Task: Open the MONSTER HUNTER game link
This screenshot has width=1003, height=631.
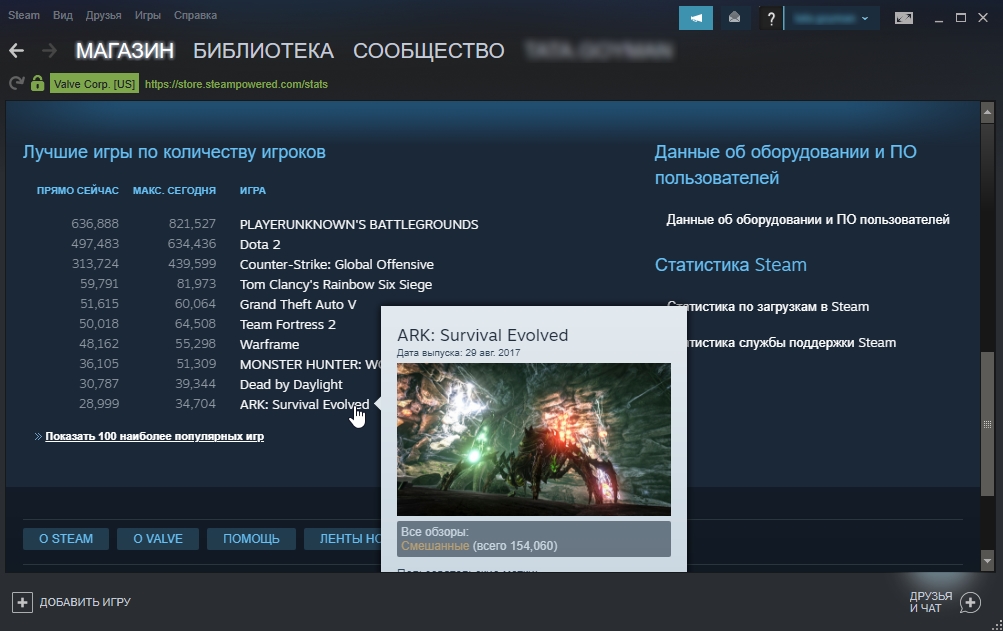Action: [310, 364]
